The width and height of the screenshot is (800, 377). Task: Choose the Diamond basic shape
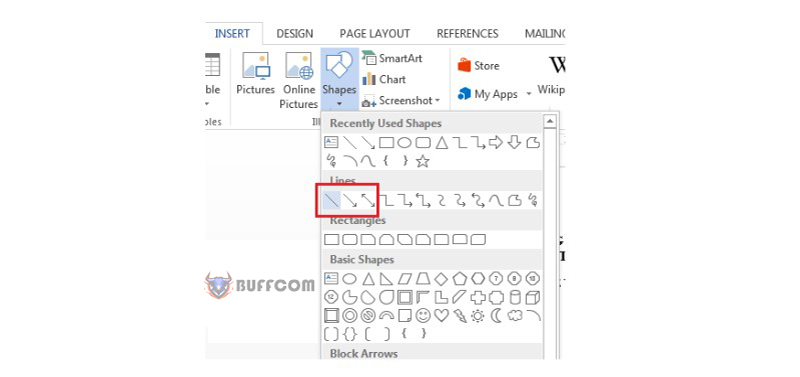[441, 279]
